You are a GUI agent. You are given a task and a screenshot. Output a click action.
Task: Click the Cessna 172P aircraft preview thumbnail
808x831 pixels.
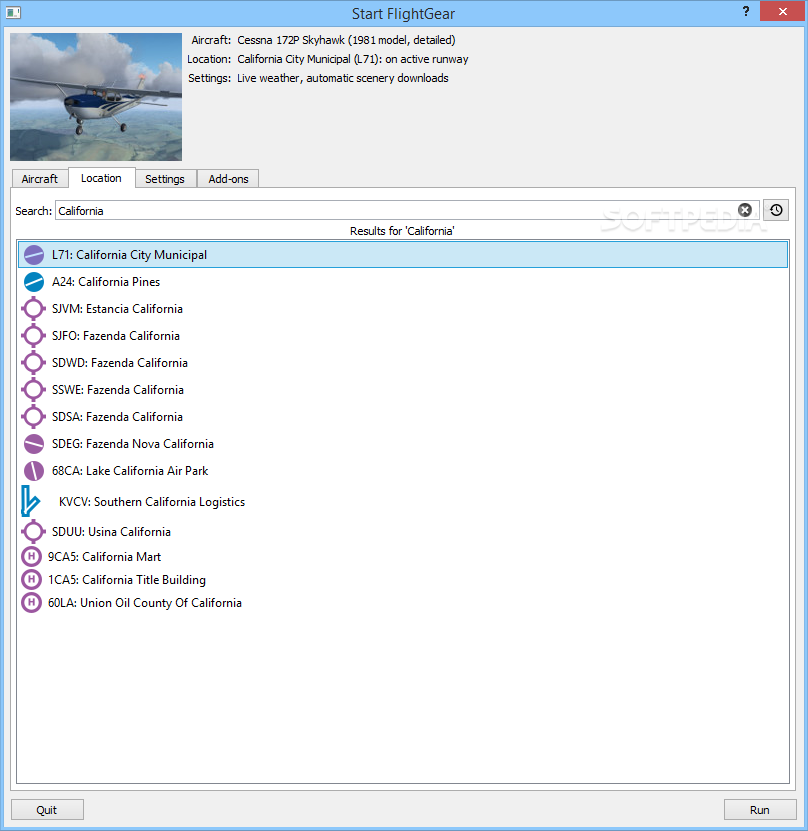96,97
